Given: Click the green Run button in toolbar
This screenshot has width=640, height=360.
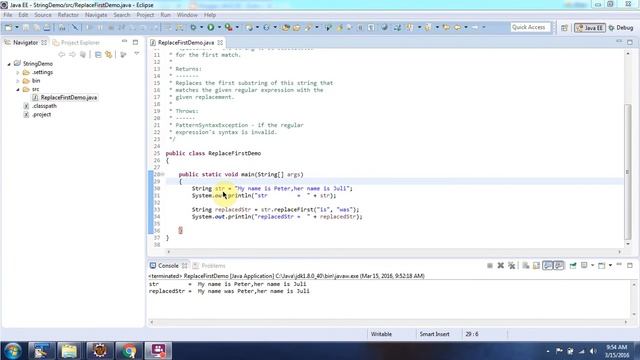Looking at the screenshot, I should click(x=211, y=27).
